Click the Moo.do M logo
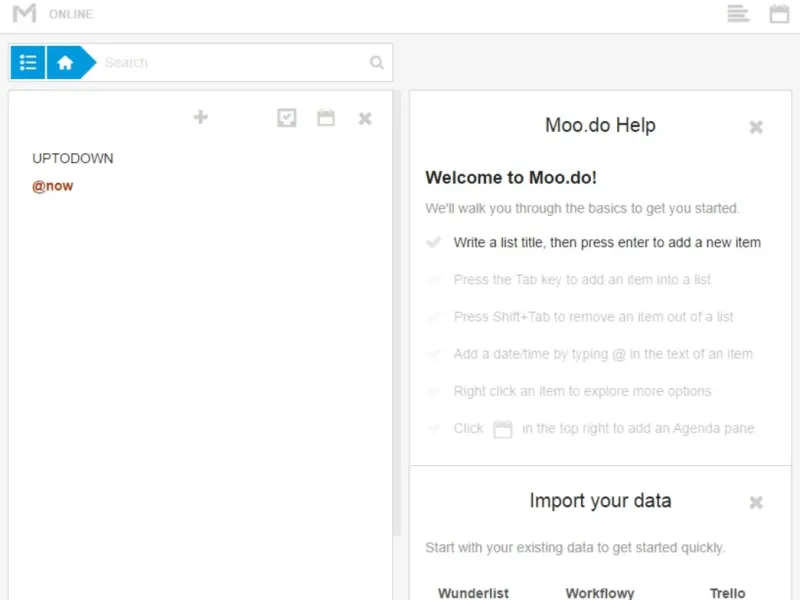Viewport: 800px width, 600px height. click(x=25, y=14)
